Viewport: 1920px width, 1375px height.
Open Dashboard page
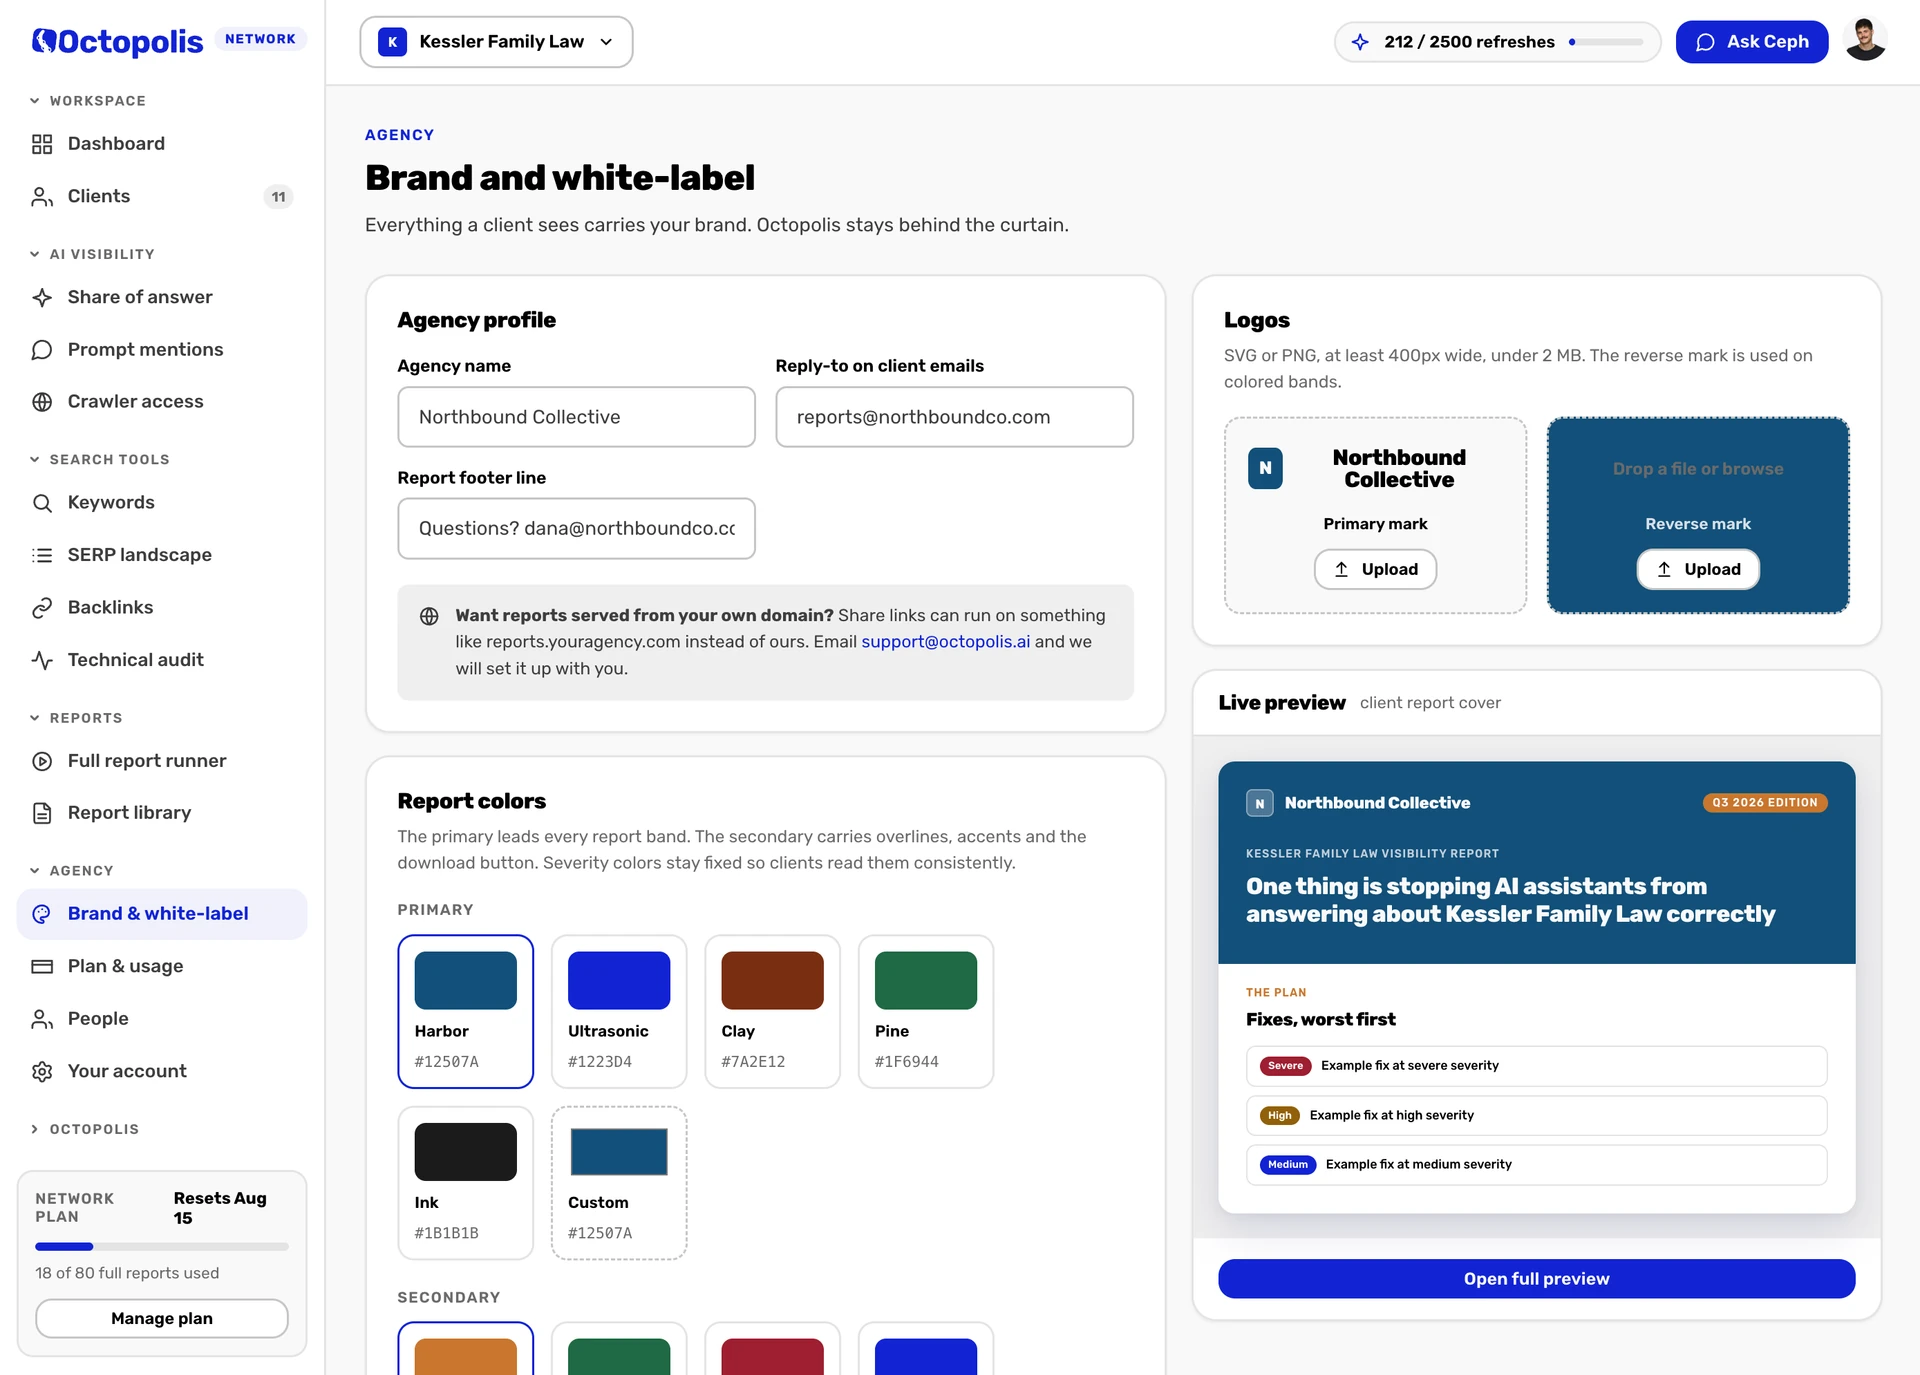click(162, 144)
